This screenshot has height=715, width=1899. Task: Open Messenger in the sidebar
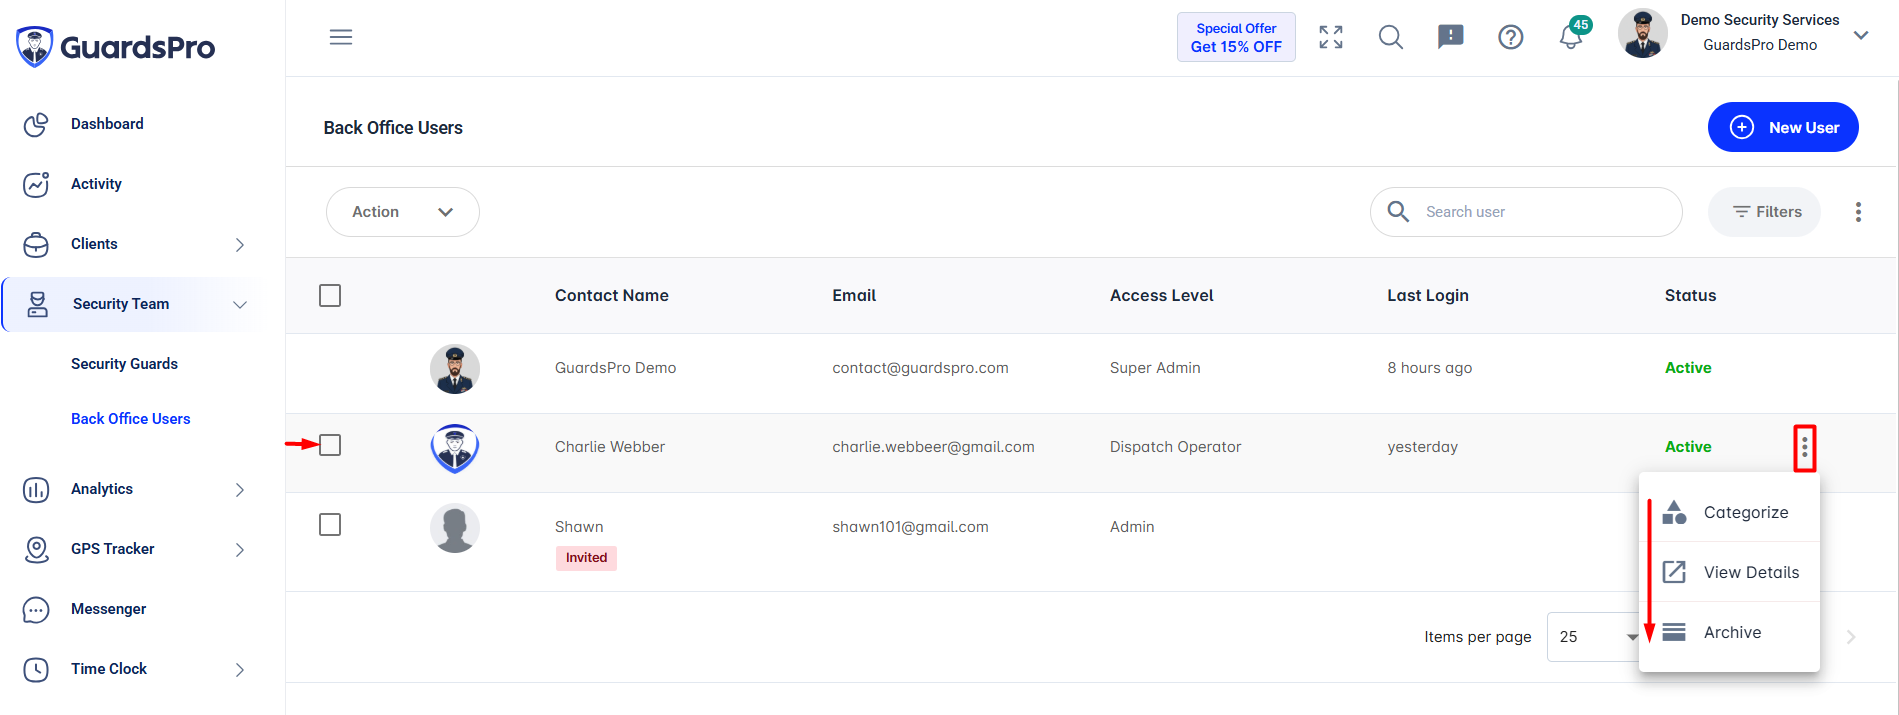(108, 609)
